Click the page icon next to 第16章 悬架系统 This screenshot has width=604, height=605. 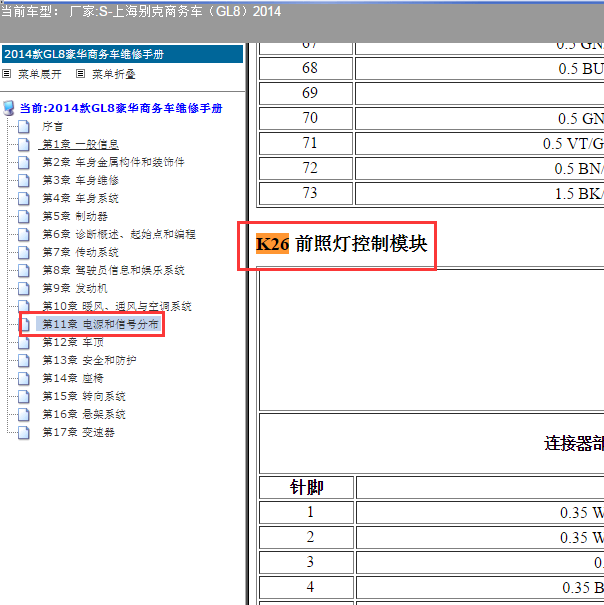click(x=24, y=414)
